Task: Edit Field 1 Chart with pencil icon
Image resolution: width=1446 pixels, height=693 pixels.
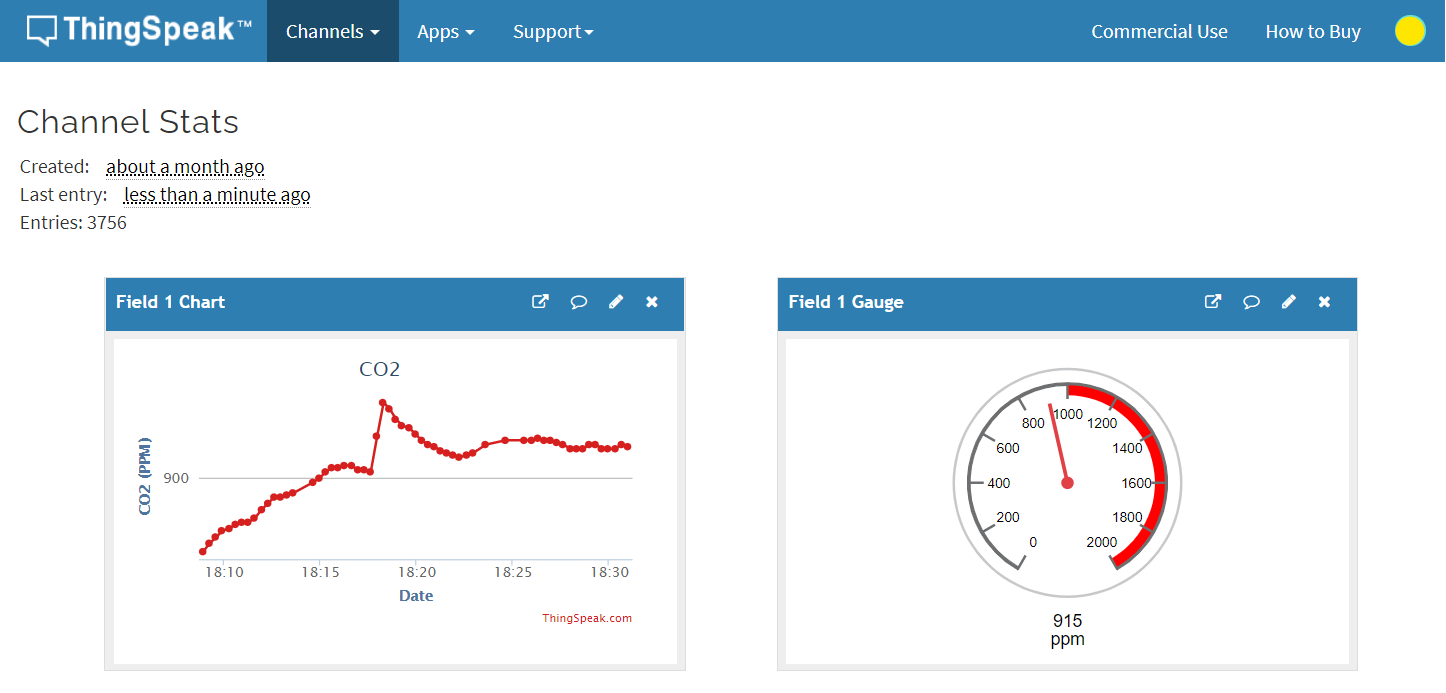Action: [616, 301]
